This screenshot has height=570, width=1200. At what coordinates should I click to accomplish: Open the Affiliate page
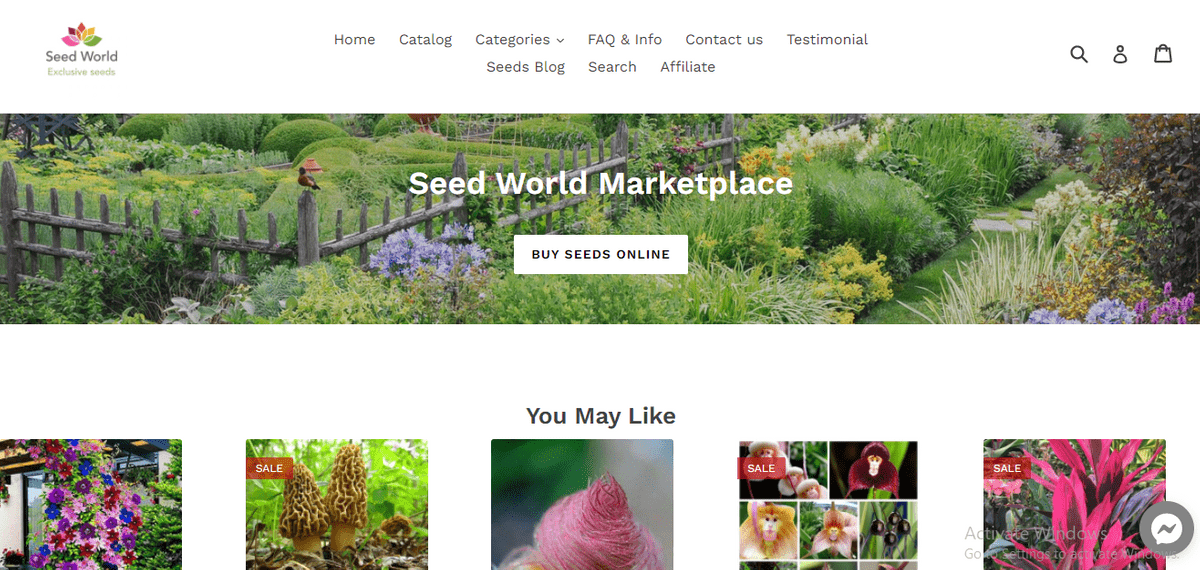pos(688,67)
